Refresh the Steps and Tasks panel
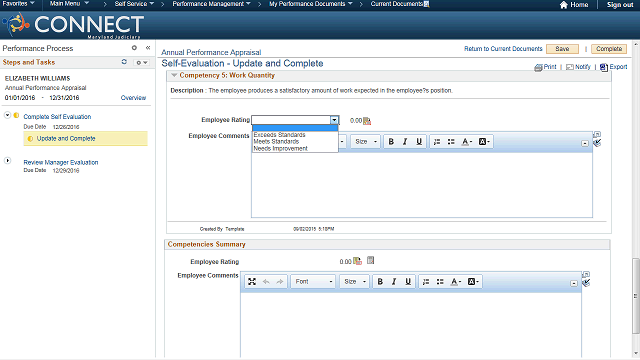This screenshot has width=640, height=360. tap(124, 62)
